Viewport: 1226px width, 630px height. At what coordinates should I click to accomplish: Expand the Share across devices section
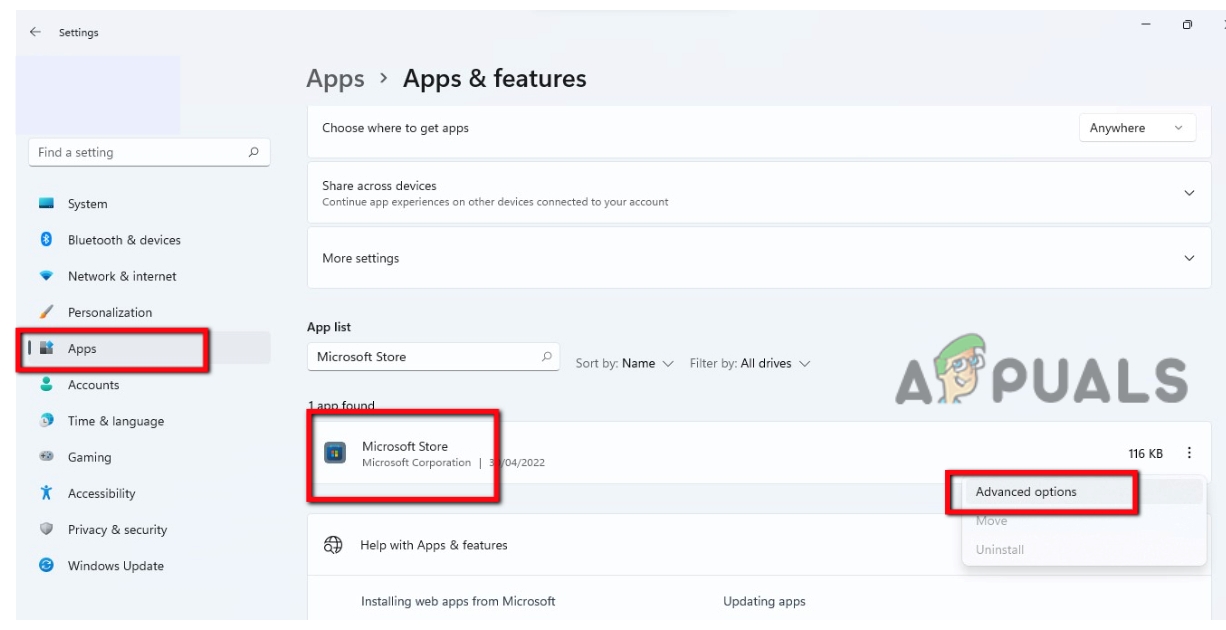[x=1189, y=193]
